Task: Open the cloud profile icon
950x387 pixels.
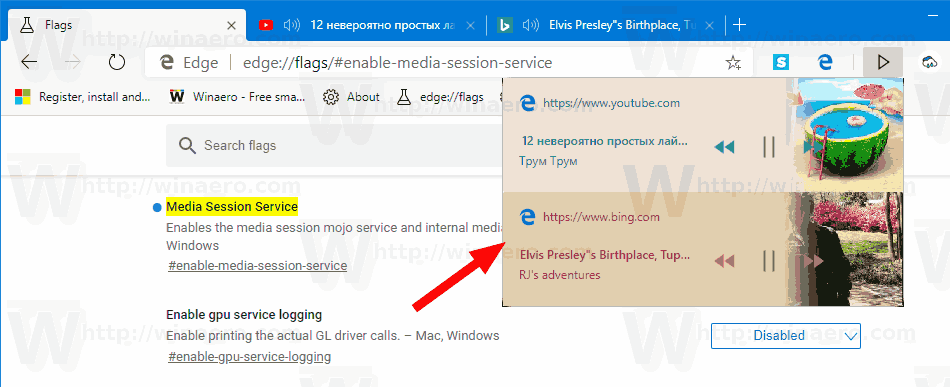Action: pos(929,62)
